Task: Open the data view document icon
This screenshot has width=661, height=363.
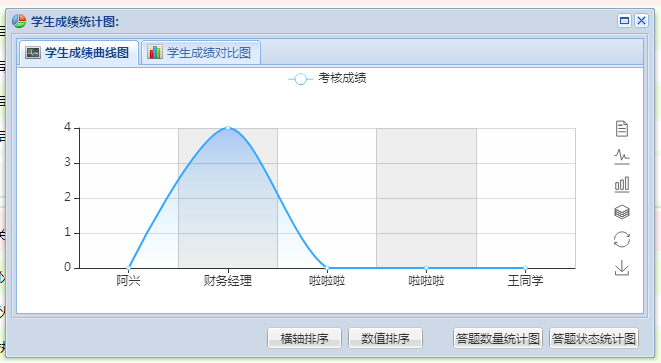Action: tap(622, 129)
